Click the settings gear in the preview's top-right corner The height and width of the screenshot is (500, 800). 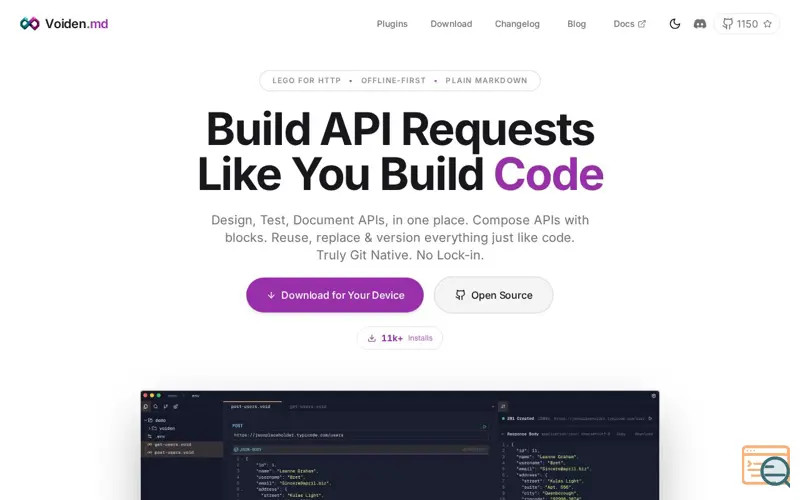tap(654, 396)
